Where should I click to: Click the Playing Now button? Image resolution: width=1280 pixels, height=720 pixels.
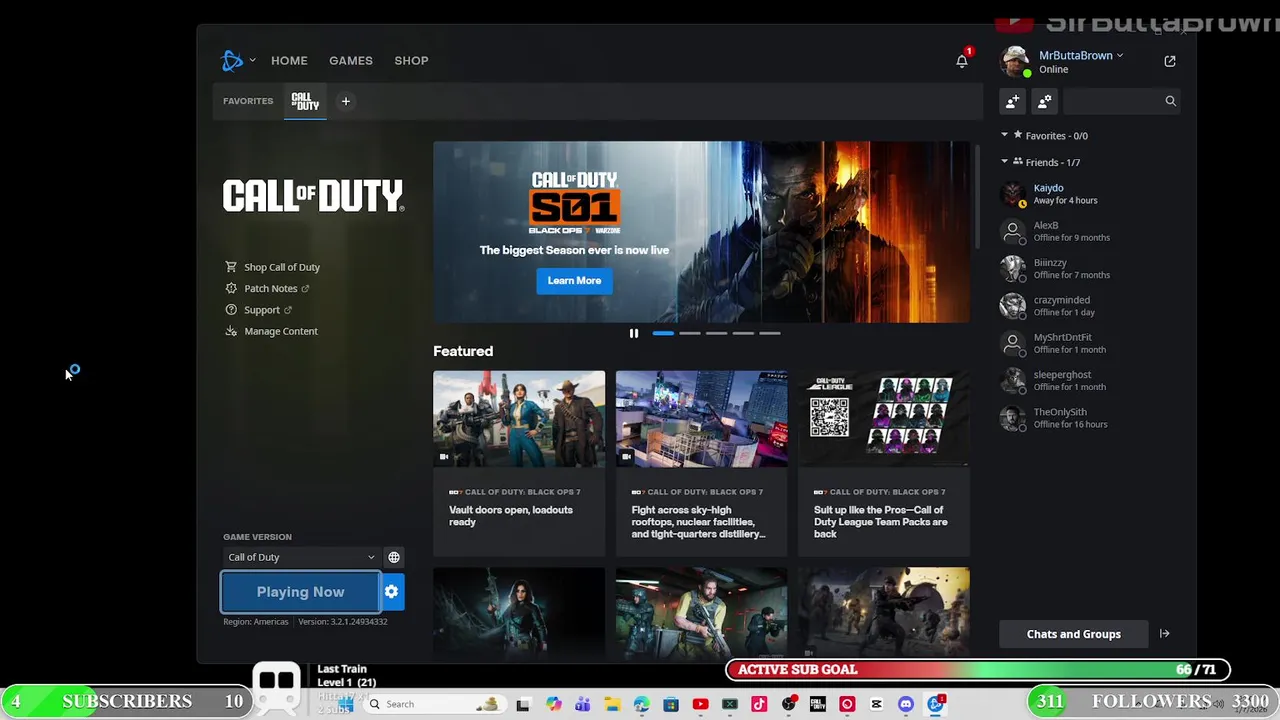(300, 592)
